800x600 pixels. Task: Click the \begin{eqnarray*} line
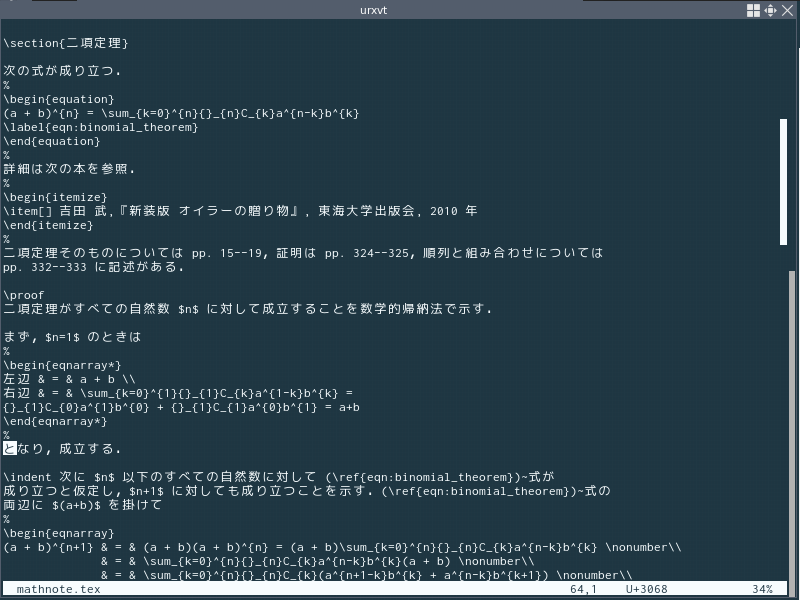click(x=62, y=365)
